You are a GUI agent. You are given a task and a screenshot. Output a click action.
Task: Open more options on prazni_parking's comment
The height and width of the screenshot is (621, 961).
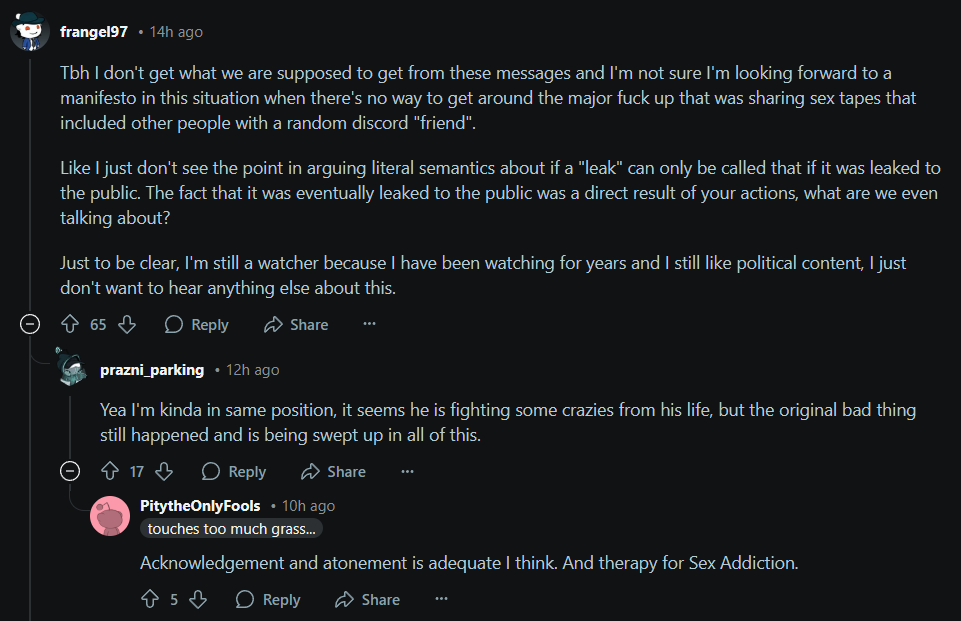(x=407, y=471)
